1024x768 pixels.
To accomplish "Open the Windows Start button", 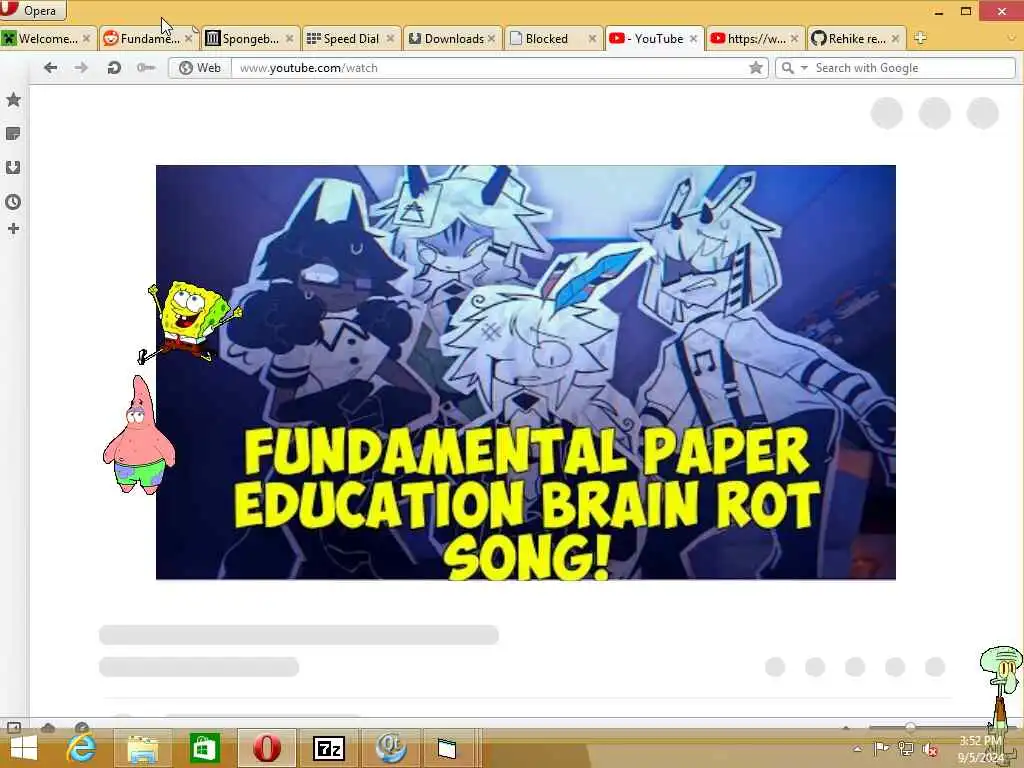I will (24, 748).
